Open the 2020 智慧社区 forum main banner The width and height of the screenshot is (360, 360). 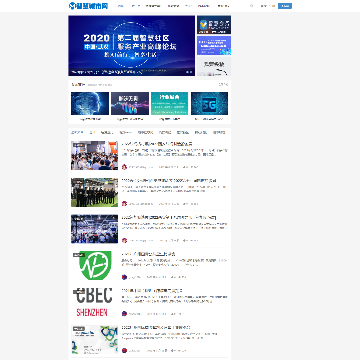132,46
